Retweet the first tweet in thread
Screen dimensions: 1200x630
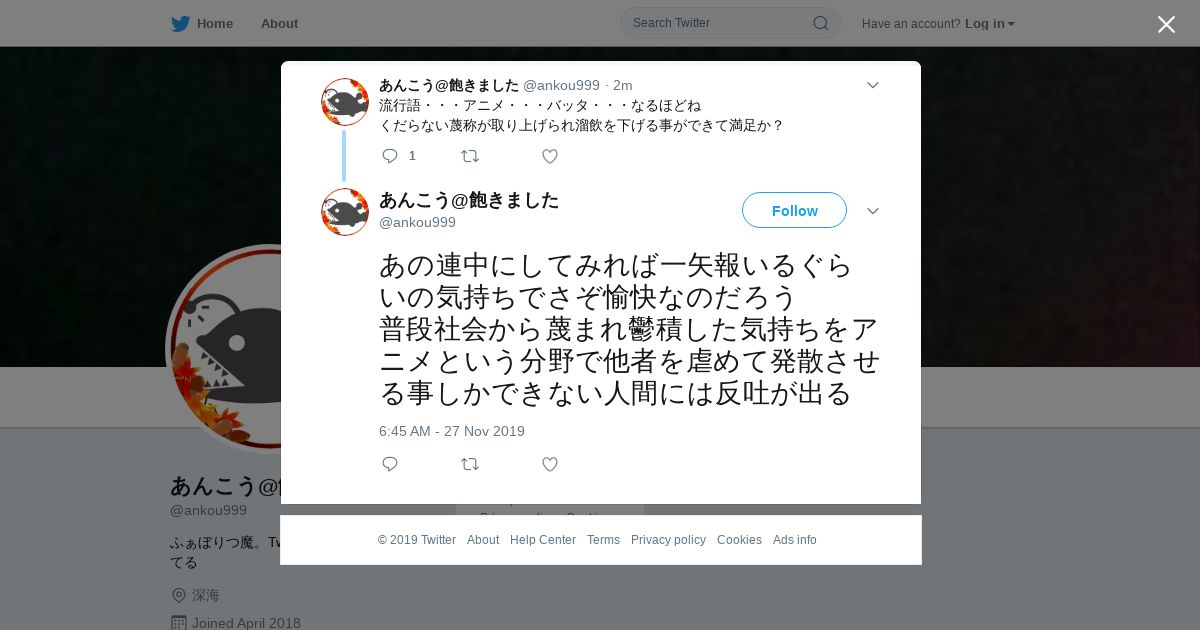coord(470,156)
